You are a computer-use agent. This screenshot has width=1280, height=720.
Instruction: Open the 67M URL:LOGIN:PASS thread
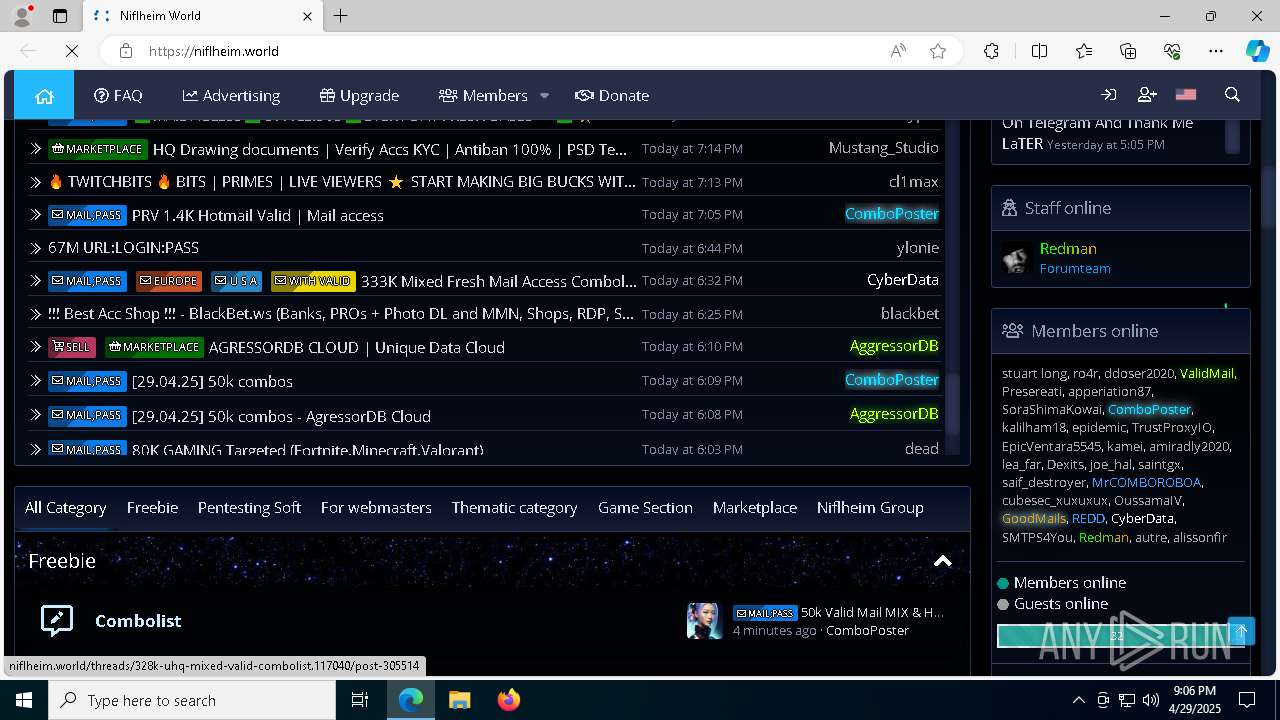coord(124,248)
